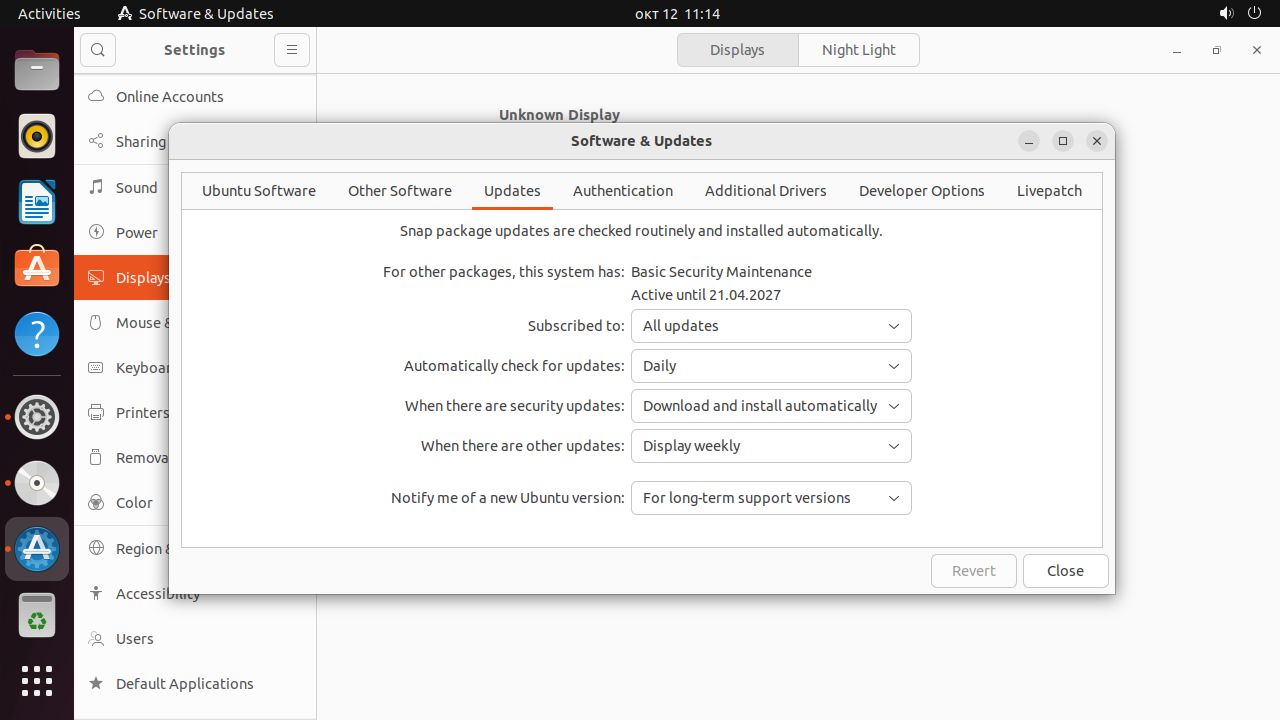Switch to the Other Software tab
The image size is (1280, 720).
point(400,191)
